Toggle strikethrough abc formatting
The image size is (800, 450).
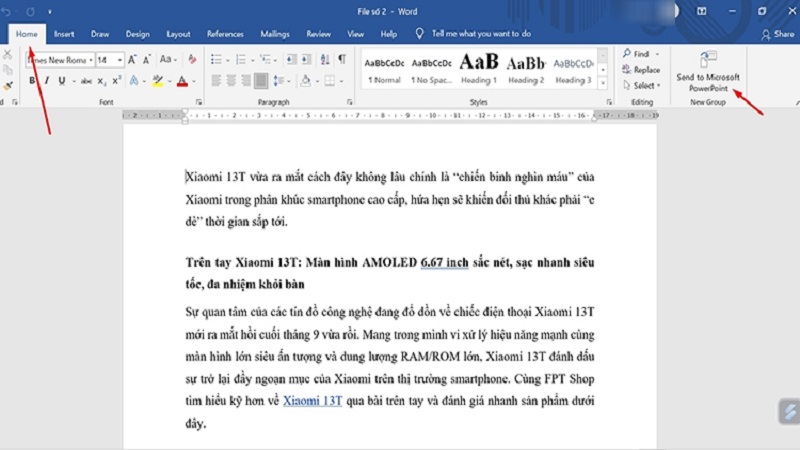click(86, 81)
